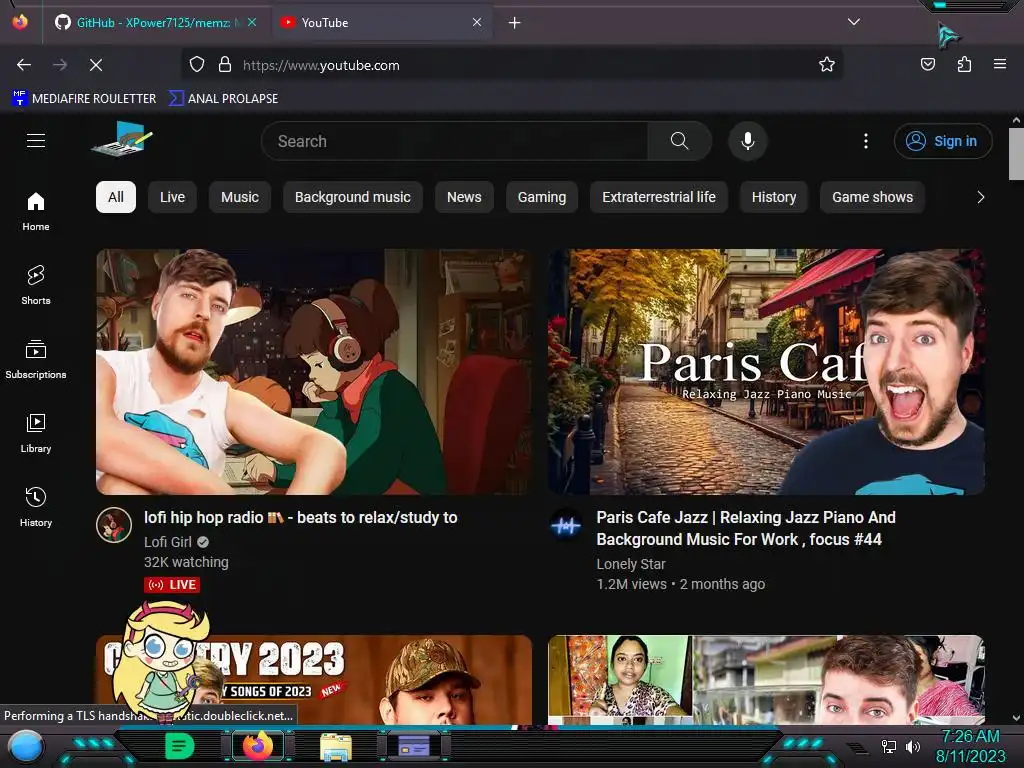Close the YouTube tab

tap(477, 22)
